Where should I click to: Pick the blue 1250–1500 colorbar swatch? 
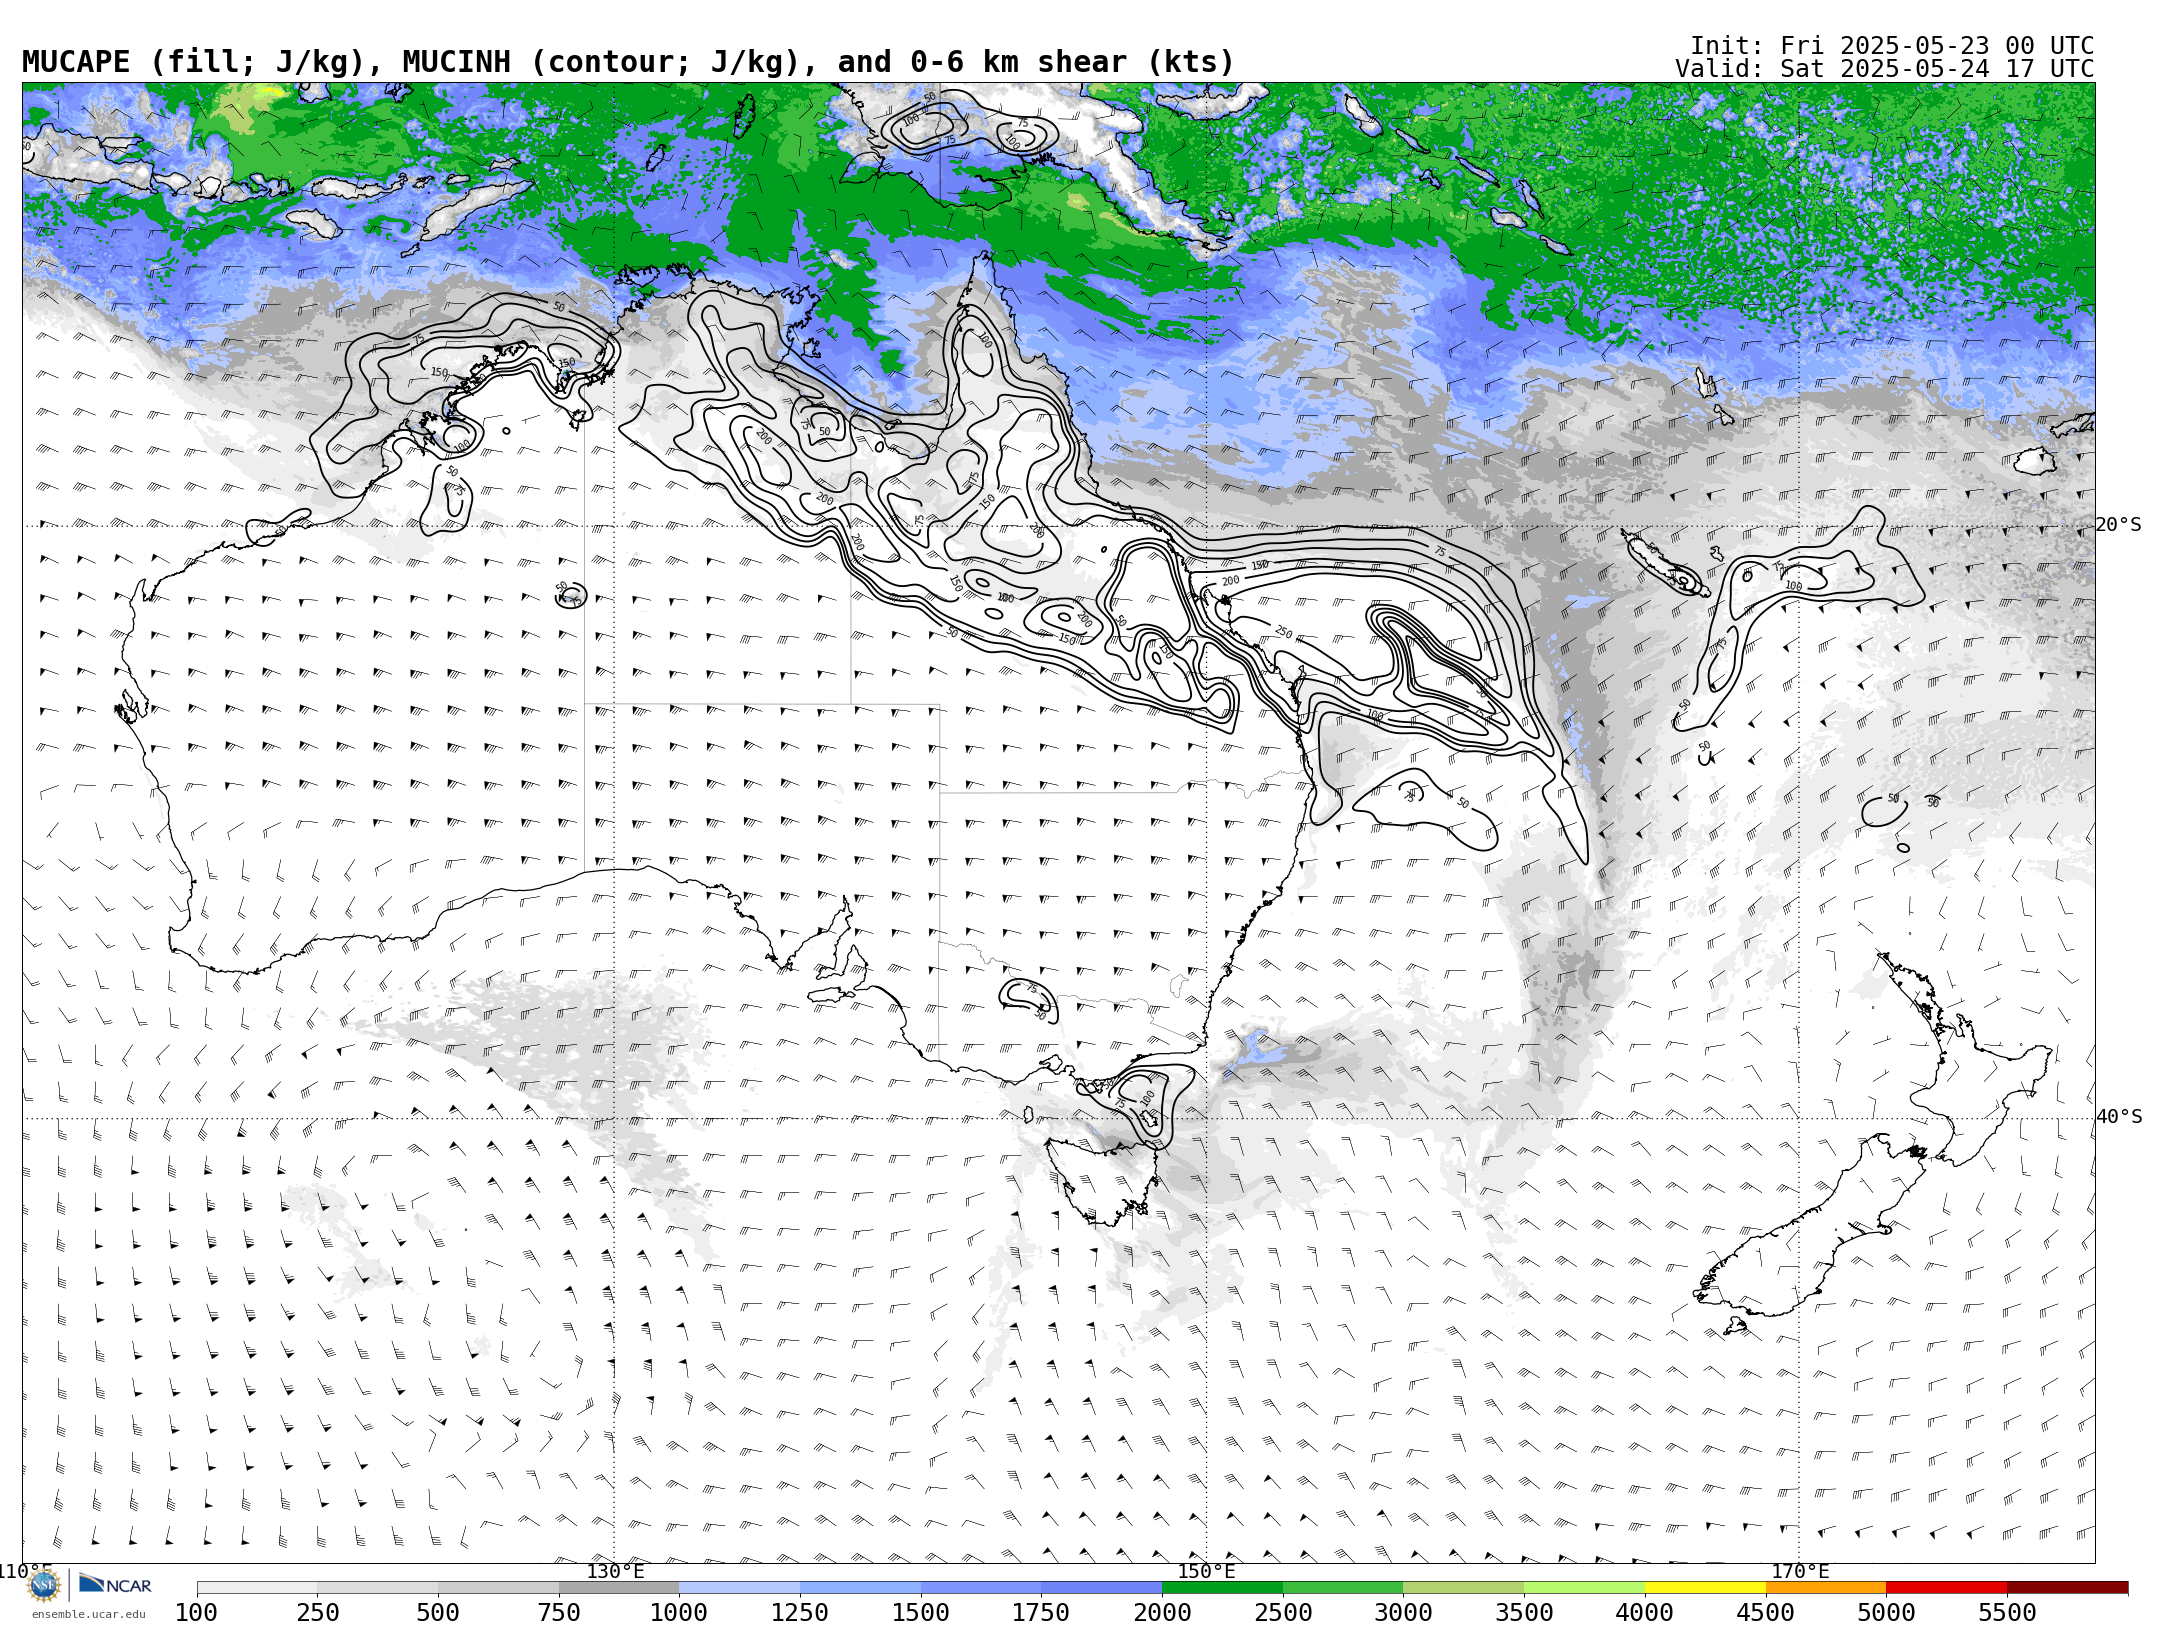pos(860,1588)
